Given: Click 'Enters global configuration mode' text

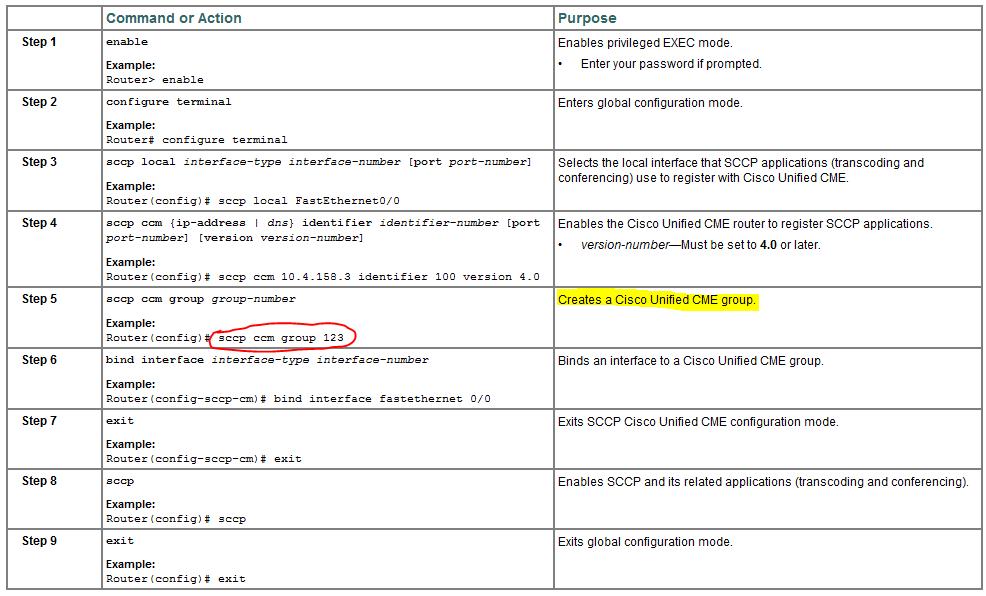Looking at the screenshot, I should pyautogui.click(x=650, y=103).
